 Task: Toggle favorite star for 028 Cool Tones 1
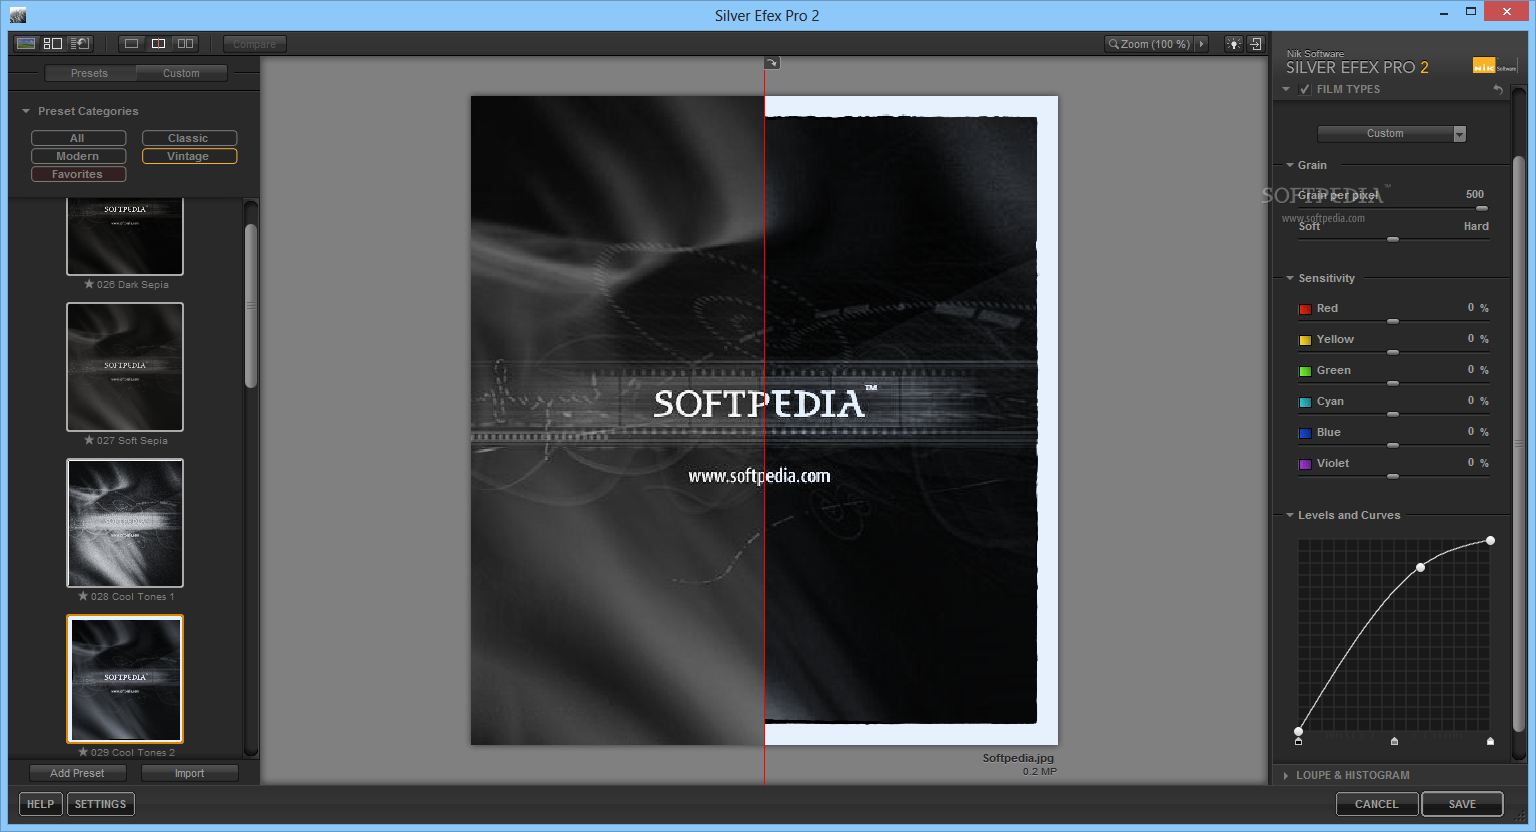[x=83, y=596]
